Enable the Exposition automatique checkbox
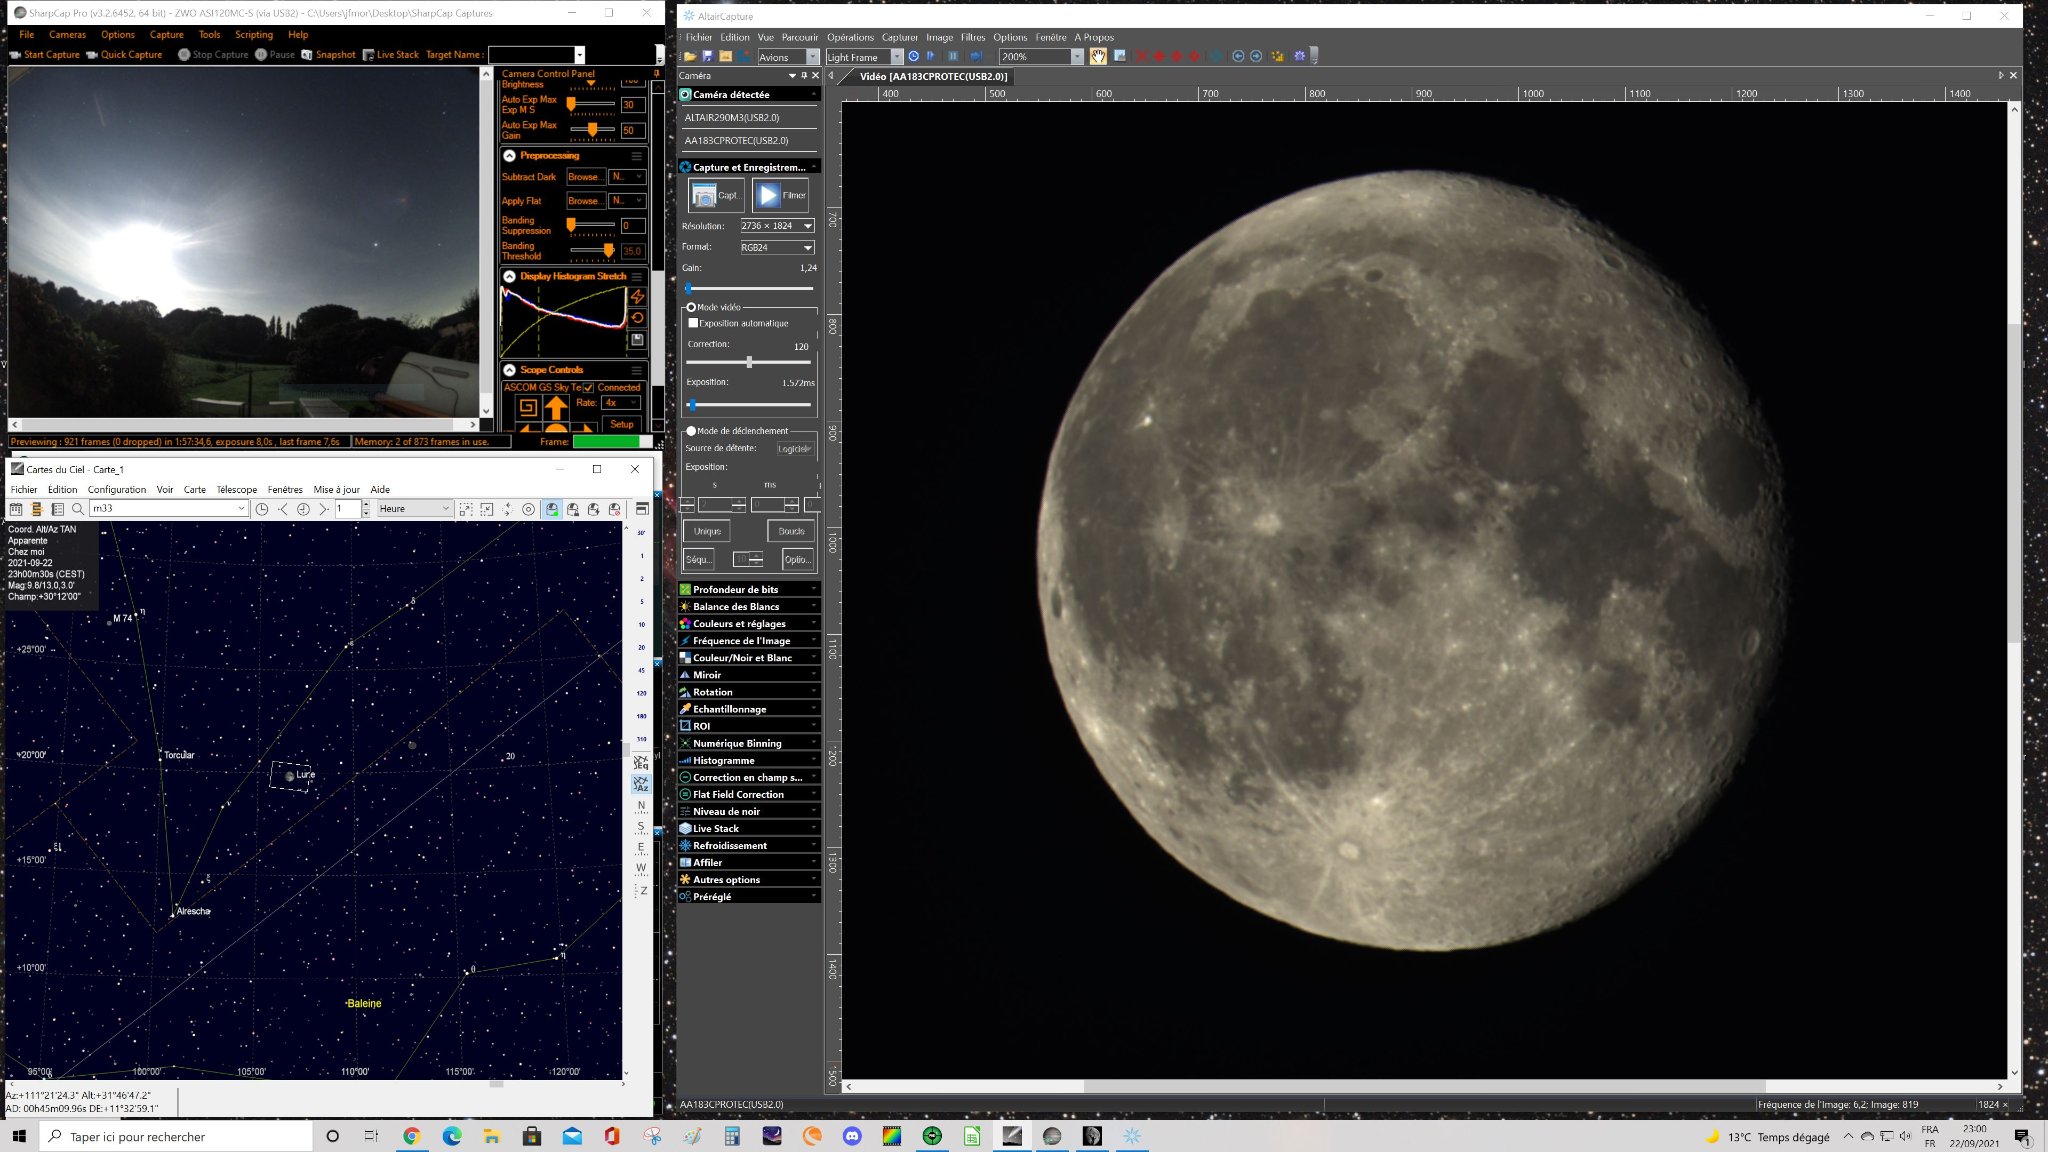This screenshot has width=2048, height=1152. point(694,323)
